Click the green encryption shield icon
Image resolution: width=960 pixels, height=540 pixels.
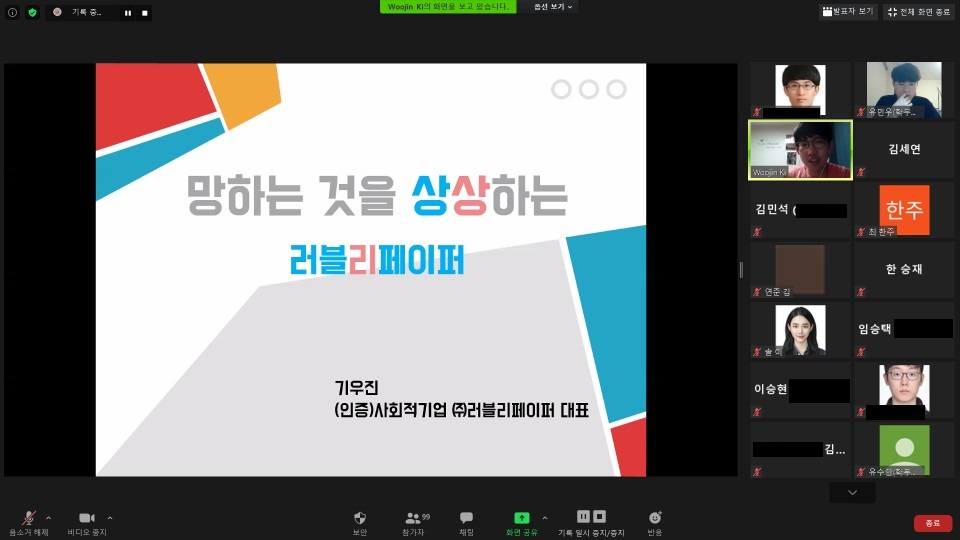[x=32, y=12]
